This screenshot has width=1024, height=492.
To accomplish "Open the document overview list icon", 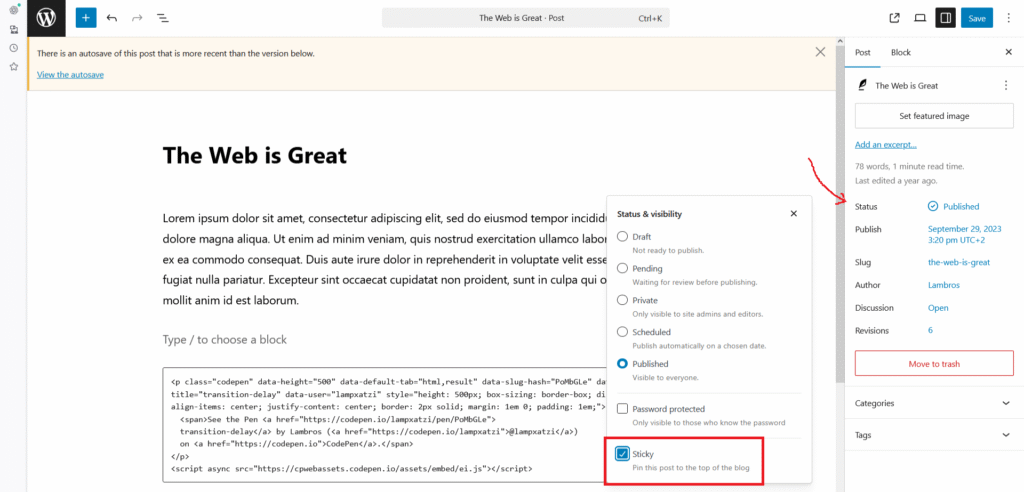I will [162, 18].
